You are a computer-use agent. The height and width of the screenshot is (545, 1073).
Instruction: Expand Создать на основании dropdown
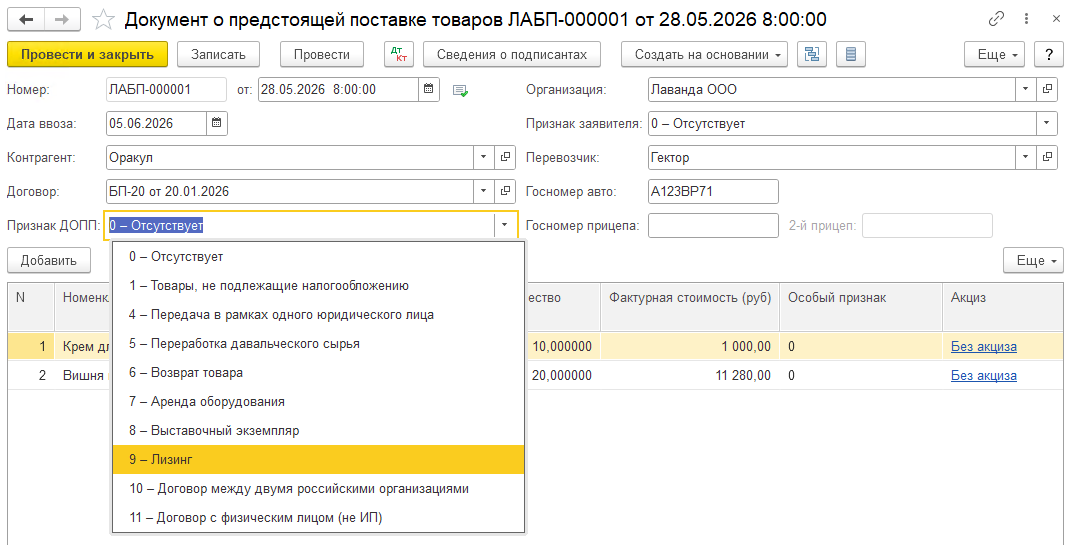704,55
